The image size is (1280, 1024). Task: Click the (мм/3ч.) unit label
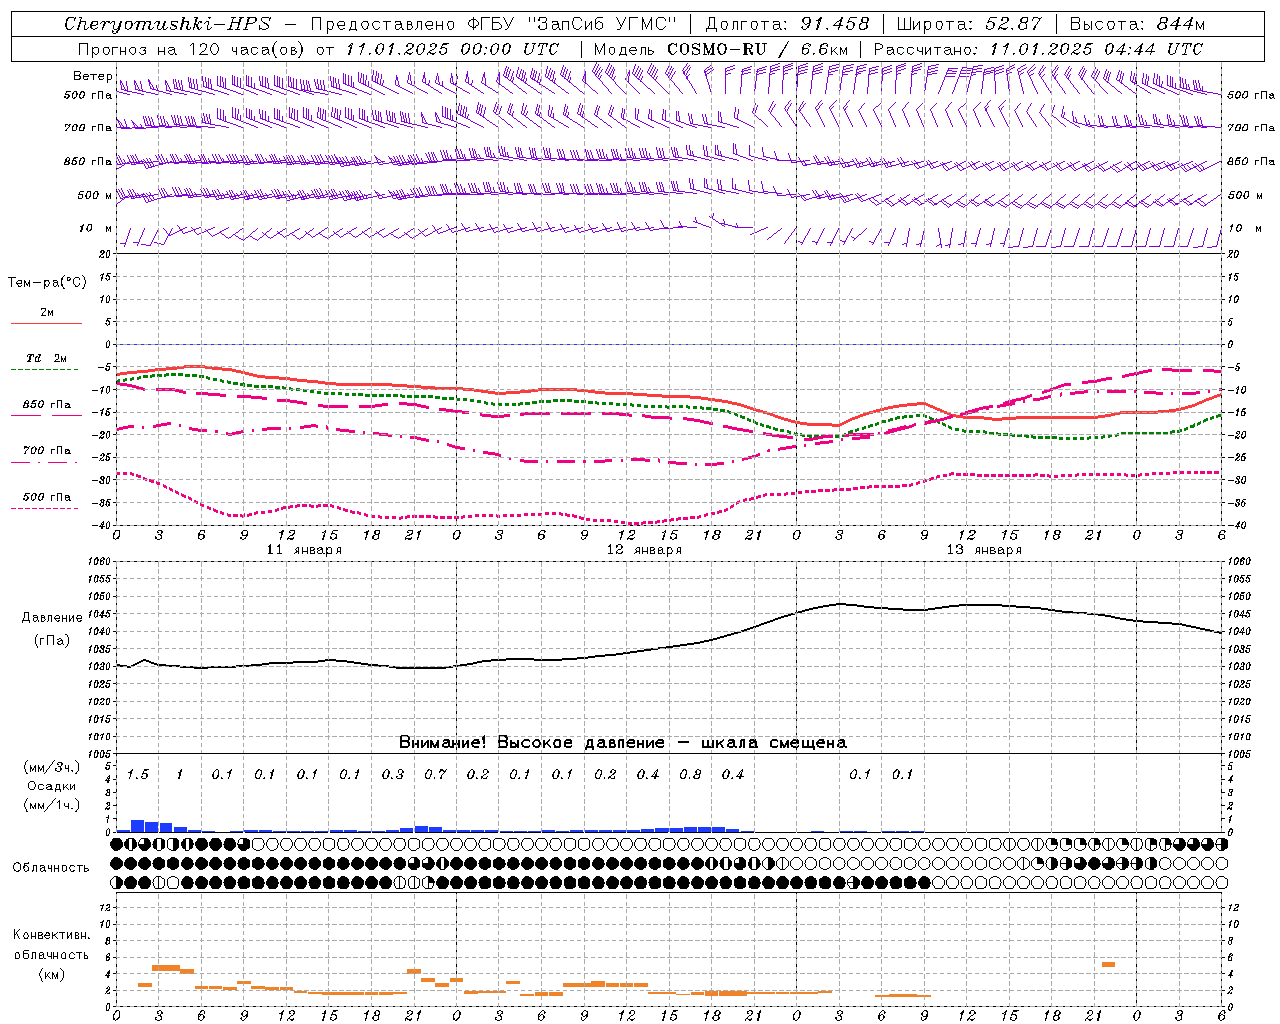(52, 767)
